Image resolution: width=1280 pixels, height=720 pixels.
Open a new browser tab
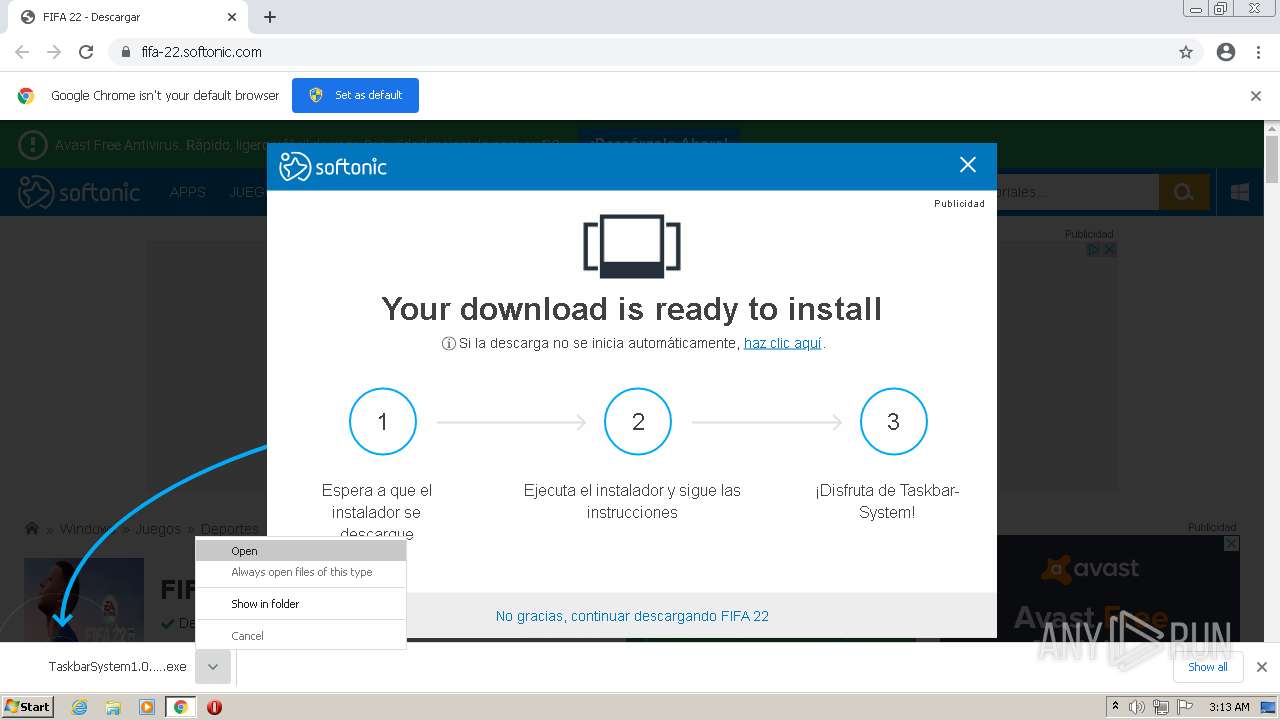pyautogui.click(x=270, y=17)
